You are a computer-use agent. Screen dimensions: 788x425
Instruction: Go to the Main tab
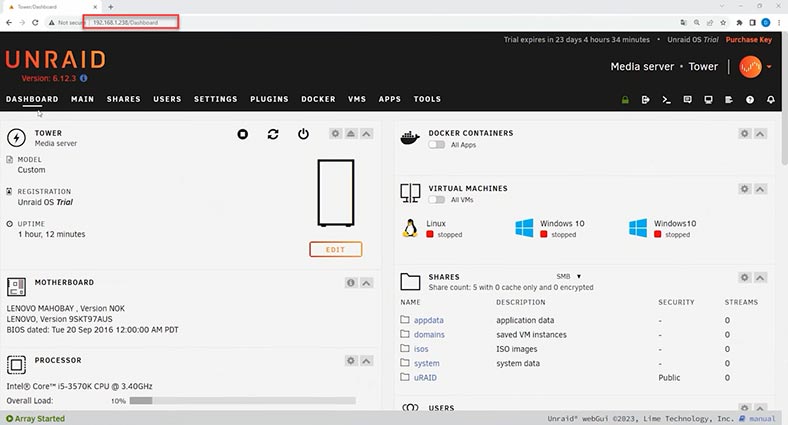pos(82,99)
